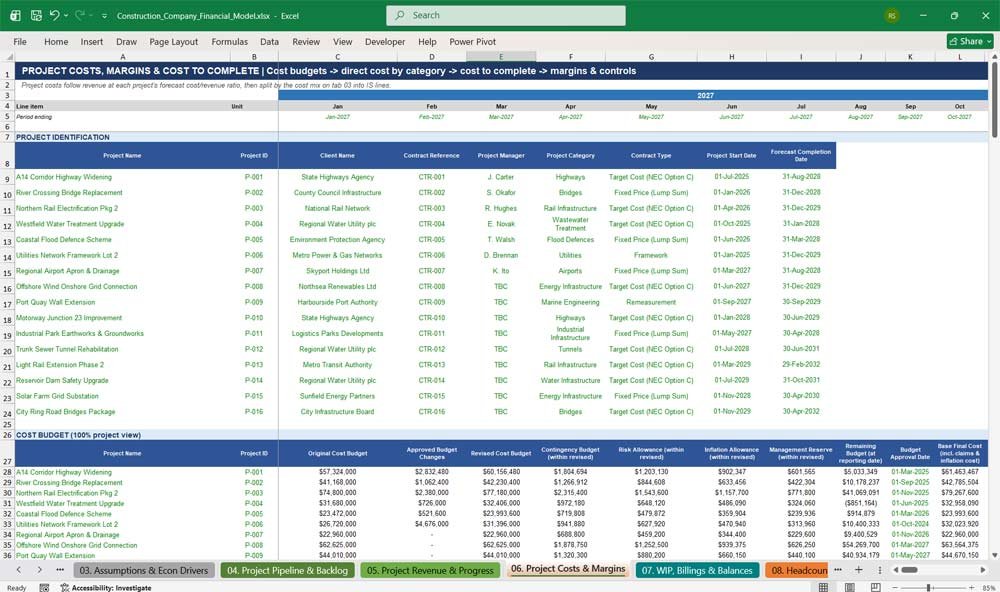Click next sheet navigation arrow
The height and width of the screenshot is (592, 1000).
(x=40, y=570)
